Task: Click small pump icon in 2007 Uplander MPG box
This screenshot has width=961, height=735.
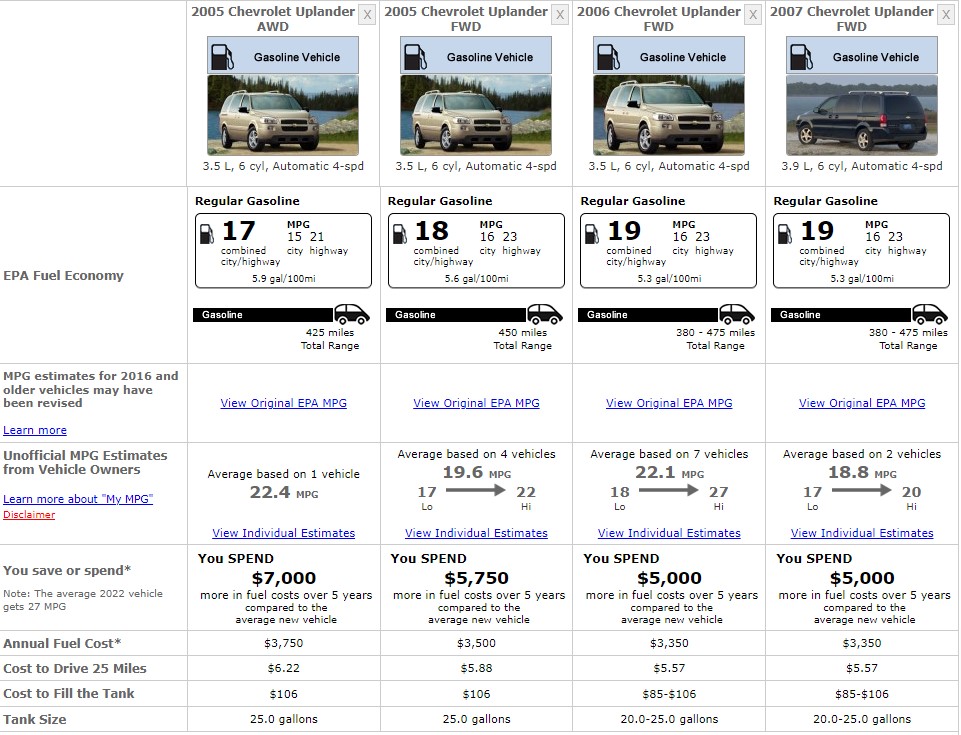Action: (x=785, y=234)
